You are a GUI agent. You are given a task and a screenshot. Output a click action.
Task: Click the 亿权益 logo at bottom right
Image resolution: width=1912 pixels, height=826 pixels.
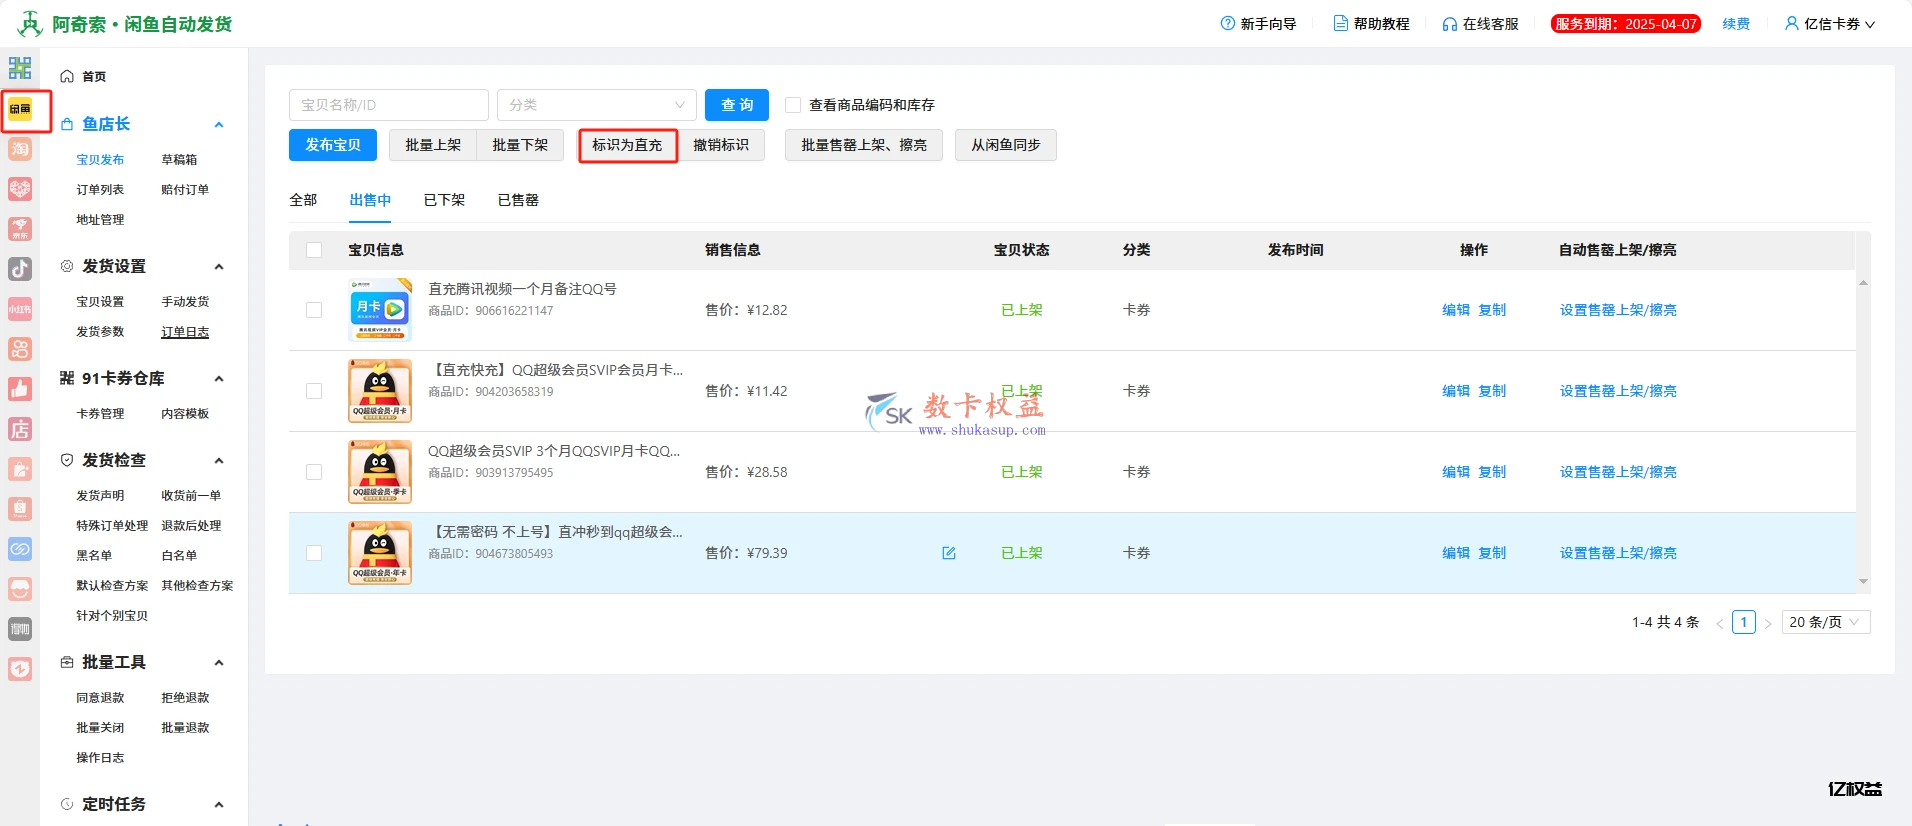pos(1855,788)
